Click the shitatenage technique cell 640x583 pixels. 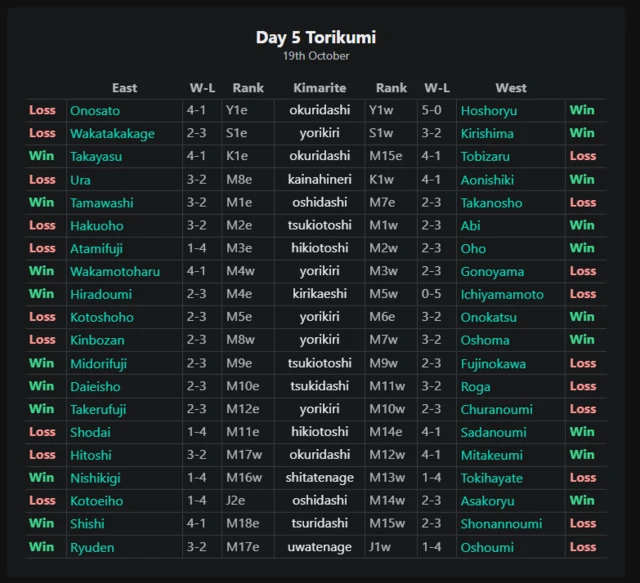pyautogui.click(x=320, y=479)
